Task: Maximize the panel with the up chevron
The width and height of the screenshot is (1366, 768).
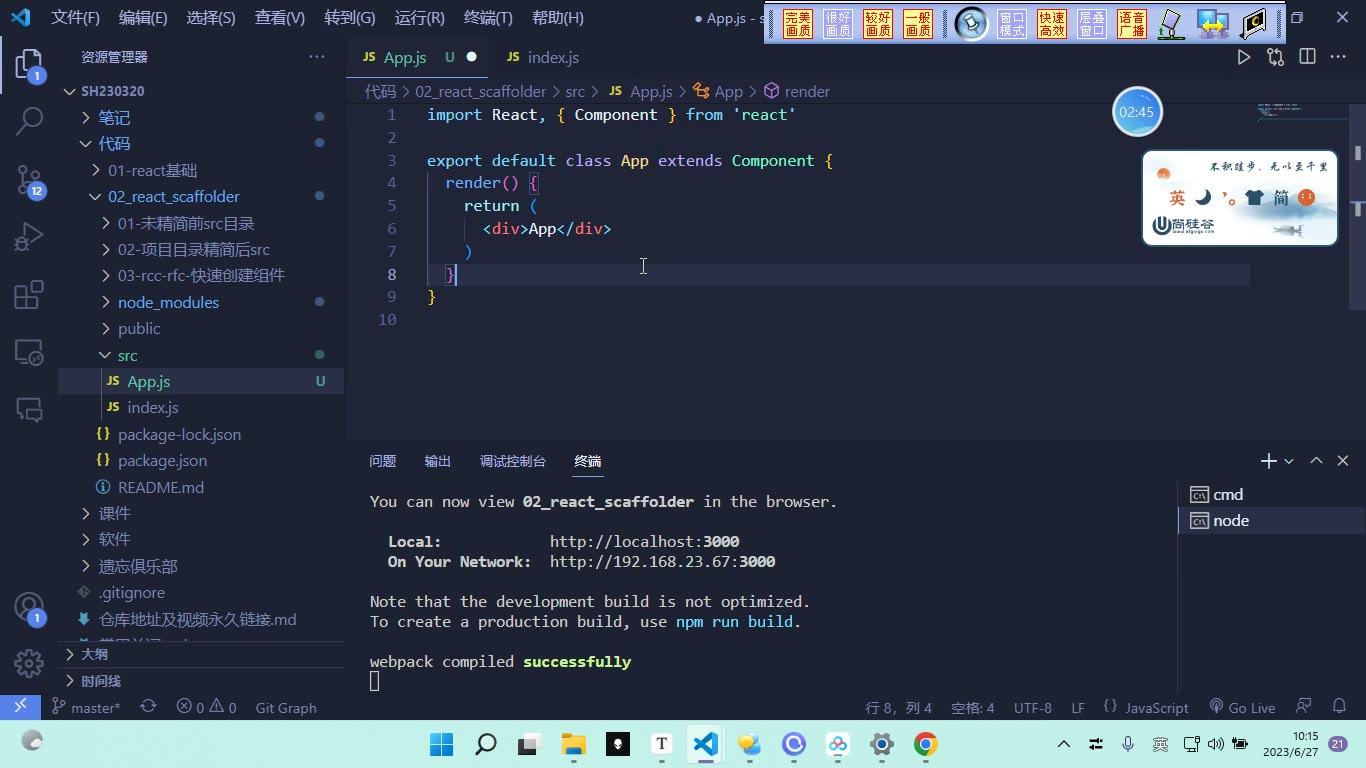Action: [x=1316, y=461]
